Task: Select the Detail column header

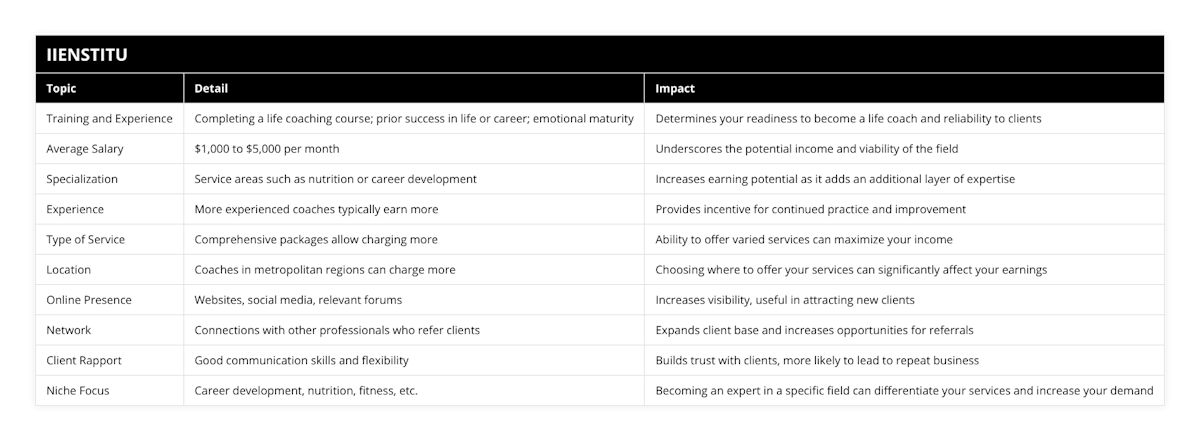Action: point(211,88)
